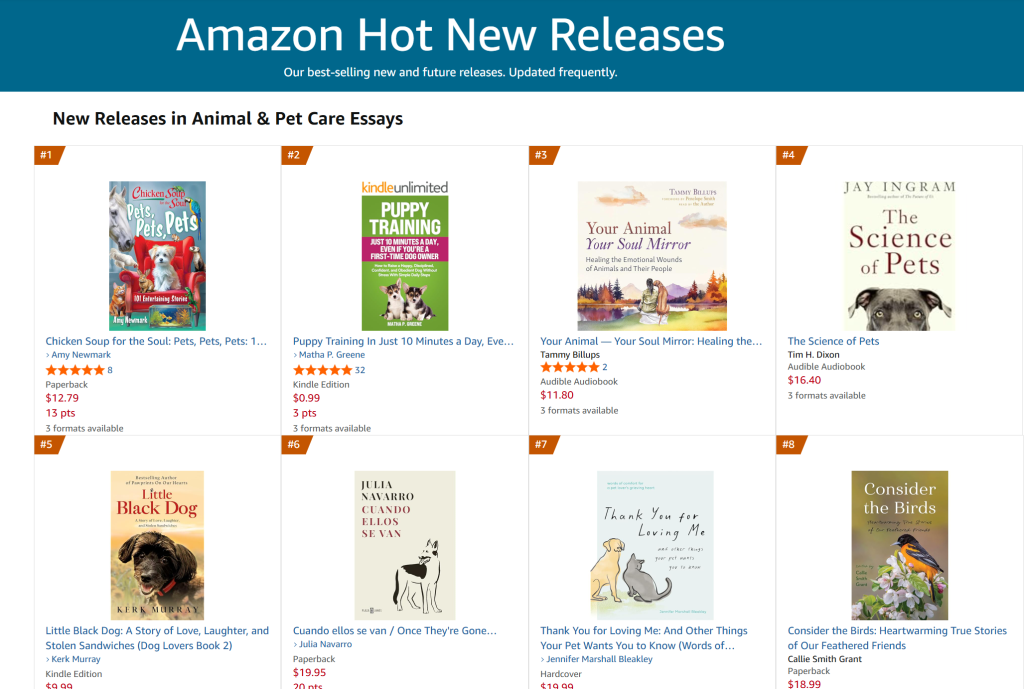
Task: Open Consider the Birds cover image
Action: 899,545
